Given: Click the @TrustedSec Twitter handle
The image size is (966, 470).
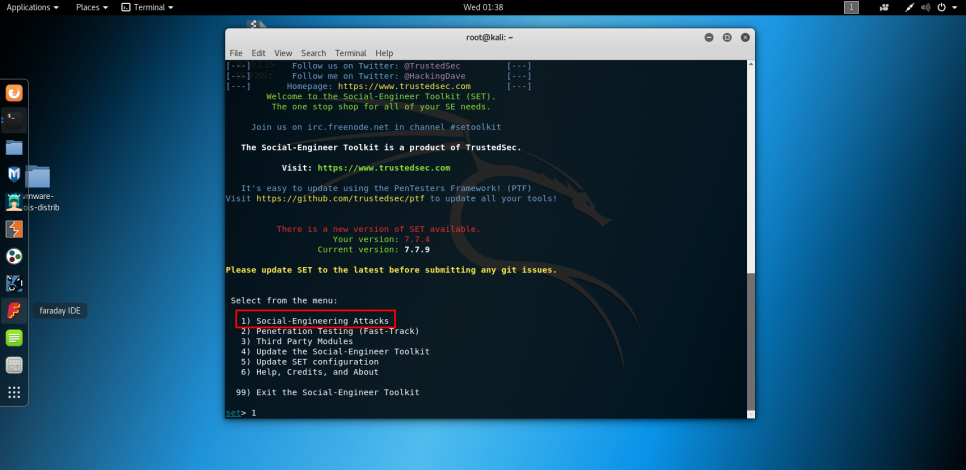Looking at the screenshot, I should (x=432, y=66).
